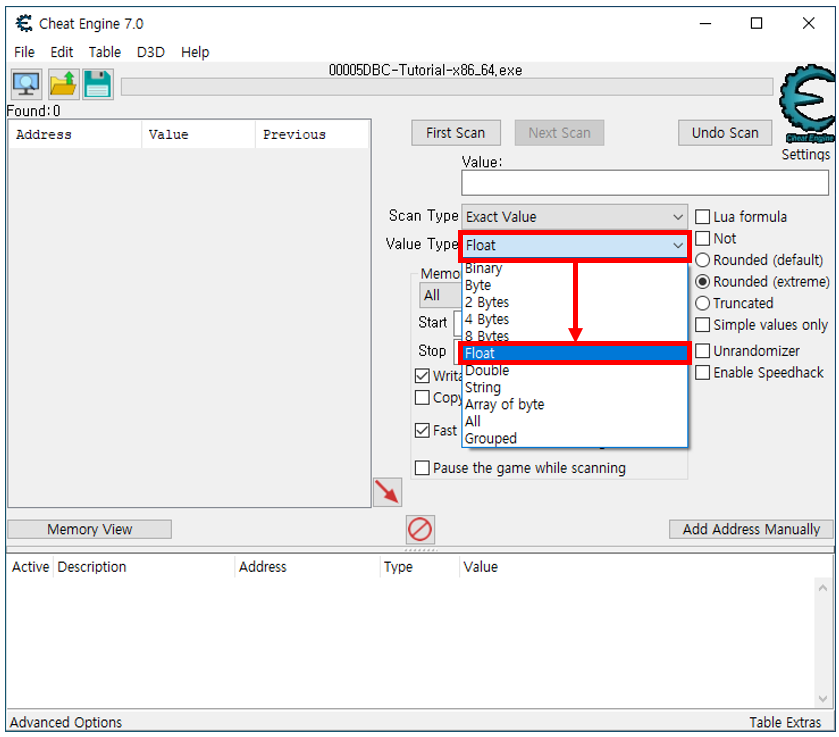Choose All in value type list

tap(574, 421)
